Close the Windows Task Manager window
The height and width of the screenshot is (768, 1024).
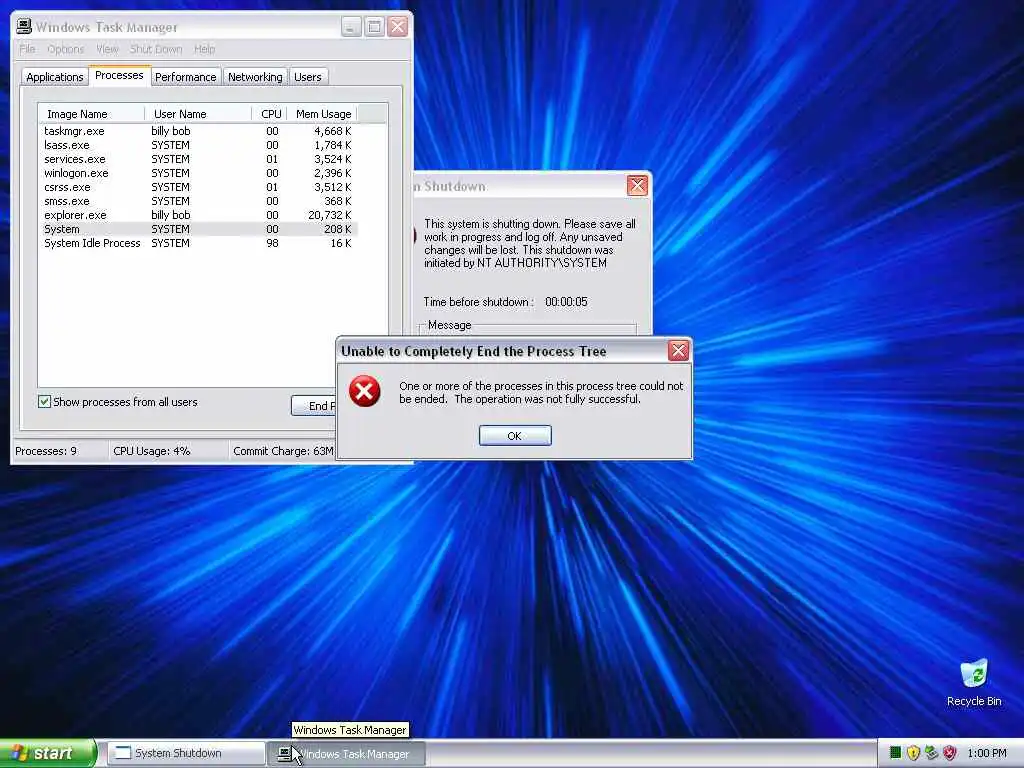click(398, 27)
